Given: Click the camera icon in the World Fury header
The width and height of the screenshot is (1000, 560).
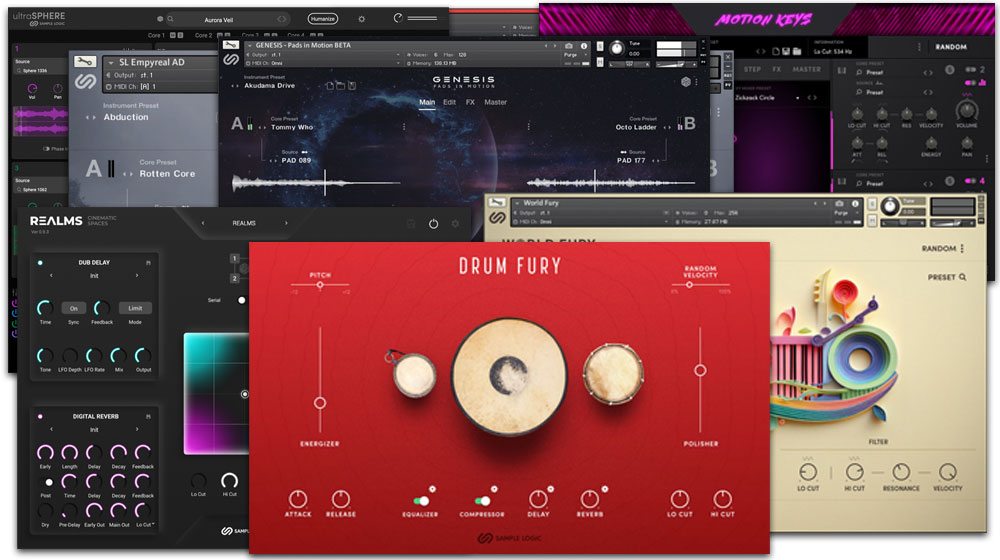Looking at the screenshot, I should (x=839, y=203).
